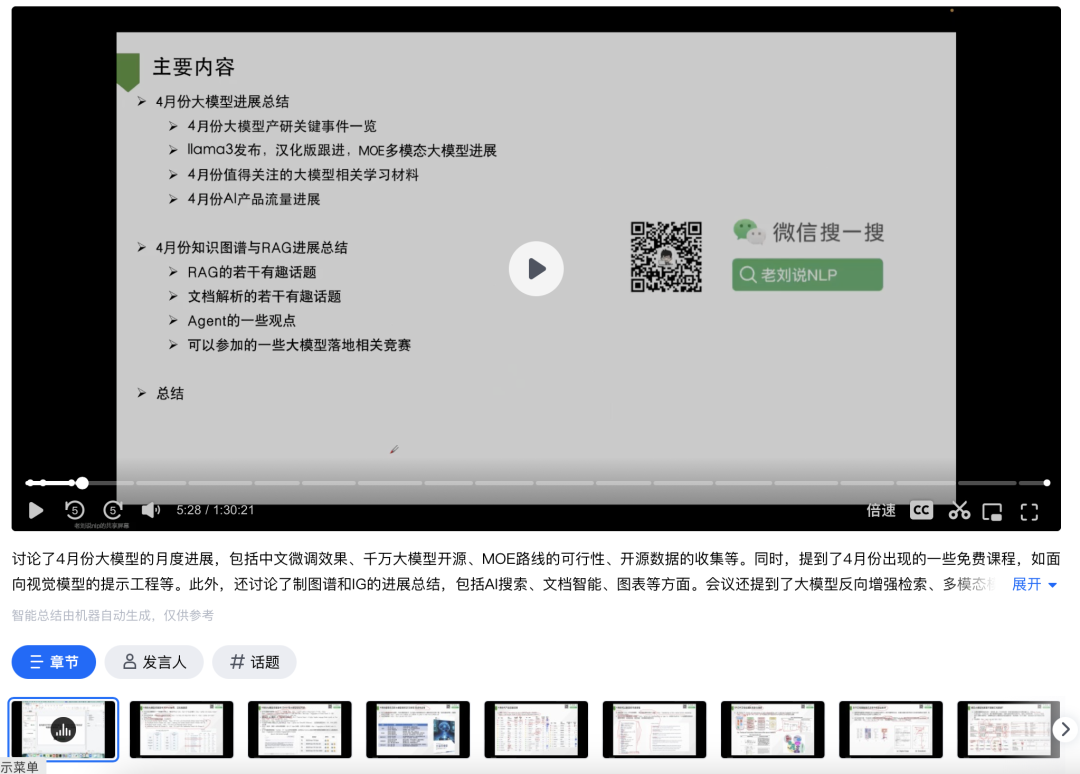
Task: Open the 话题 topics tab
Action: coord(254,662)
